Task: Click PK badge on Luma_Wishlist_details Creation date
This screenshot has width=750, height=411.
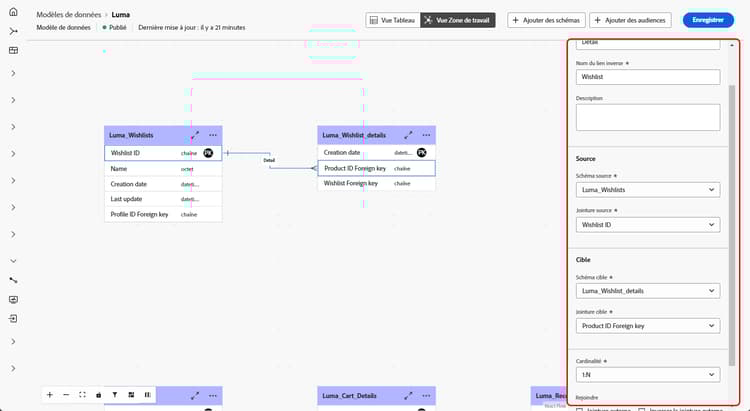Action: pos(421,152)
